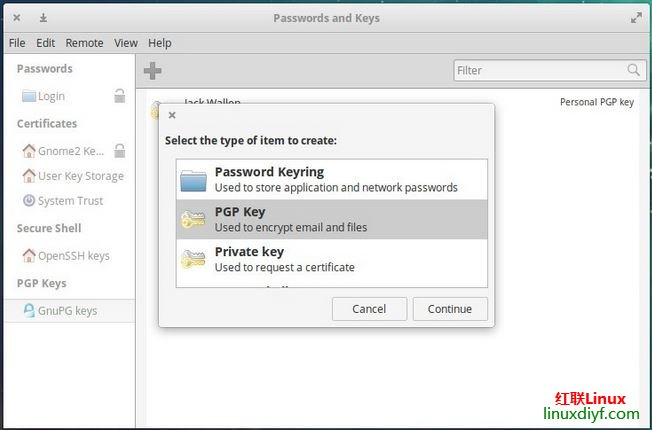Click the Login keyring lock icon
The width and height of the screenshot is (652, 430).
click(119, 96)
